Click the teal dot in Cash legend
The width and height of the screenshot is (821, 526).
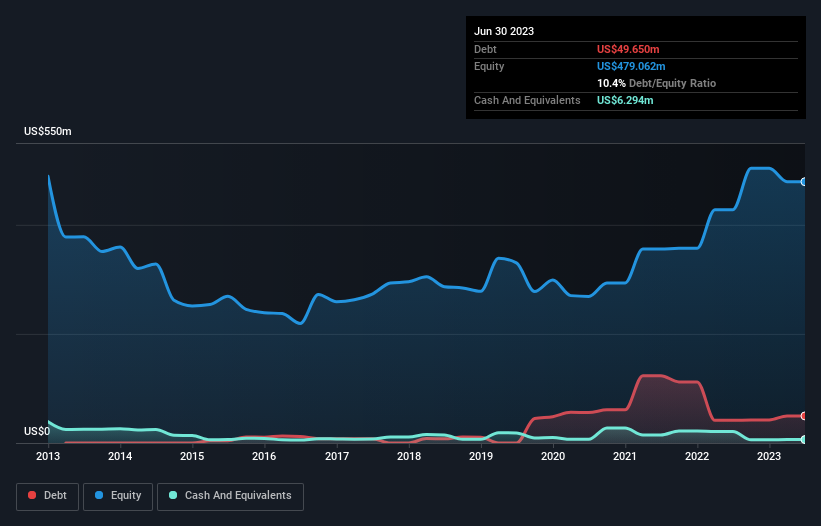point(173,495)
